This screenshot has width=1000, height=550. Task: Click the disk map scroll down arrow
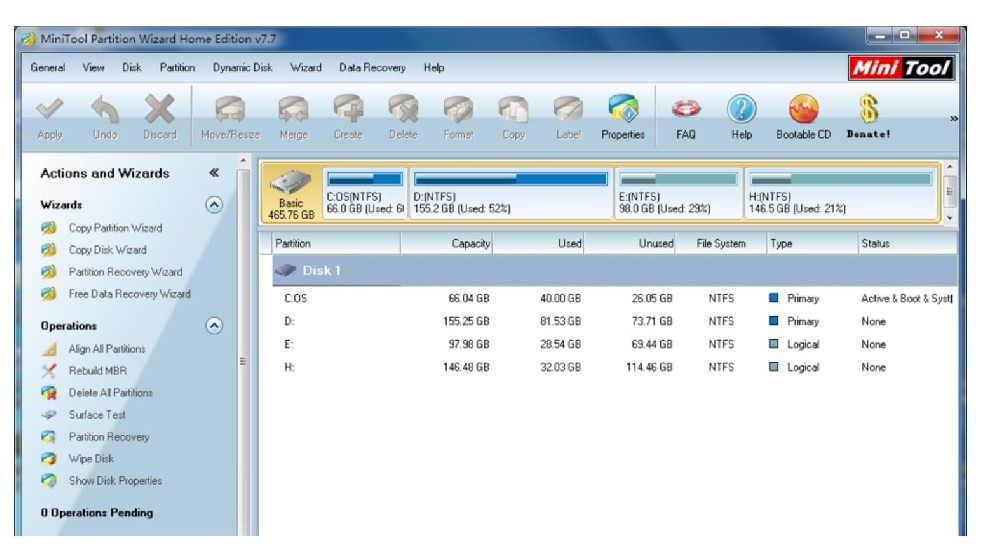pyautogui.click(x=950, y=218)
